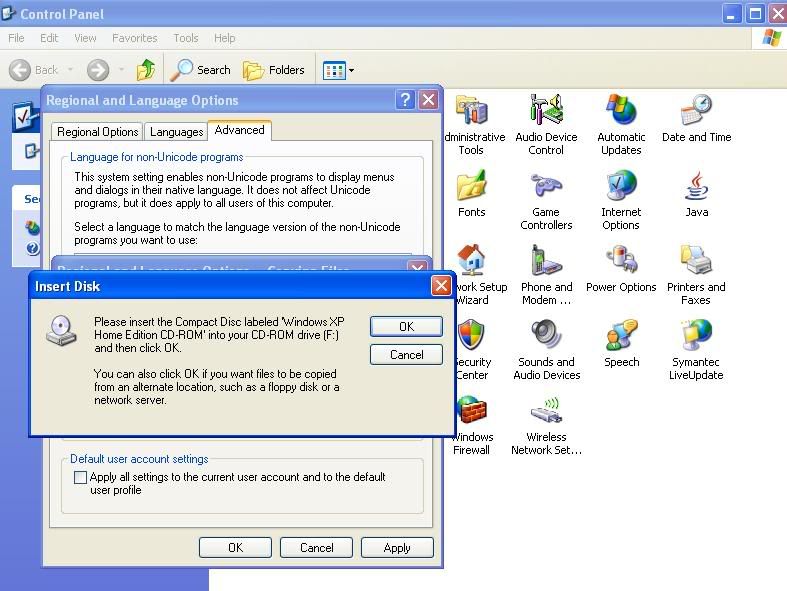
Task: Open the Date and Time icon
Action: tap(696, 109)
